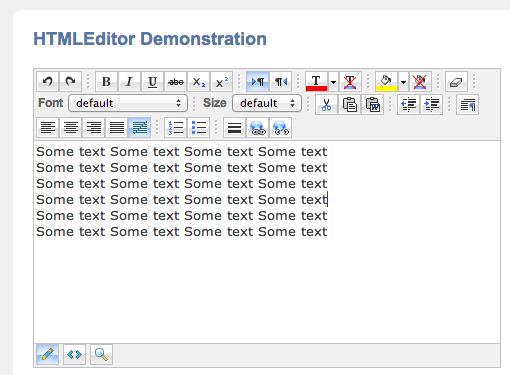
Task: Toggle strikethrough with the abc button
Action: [x=176, y=81]
